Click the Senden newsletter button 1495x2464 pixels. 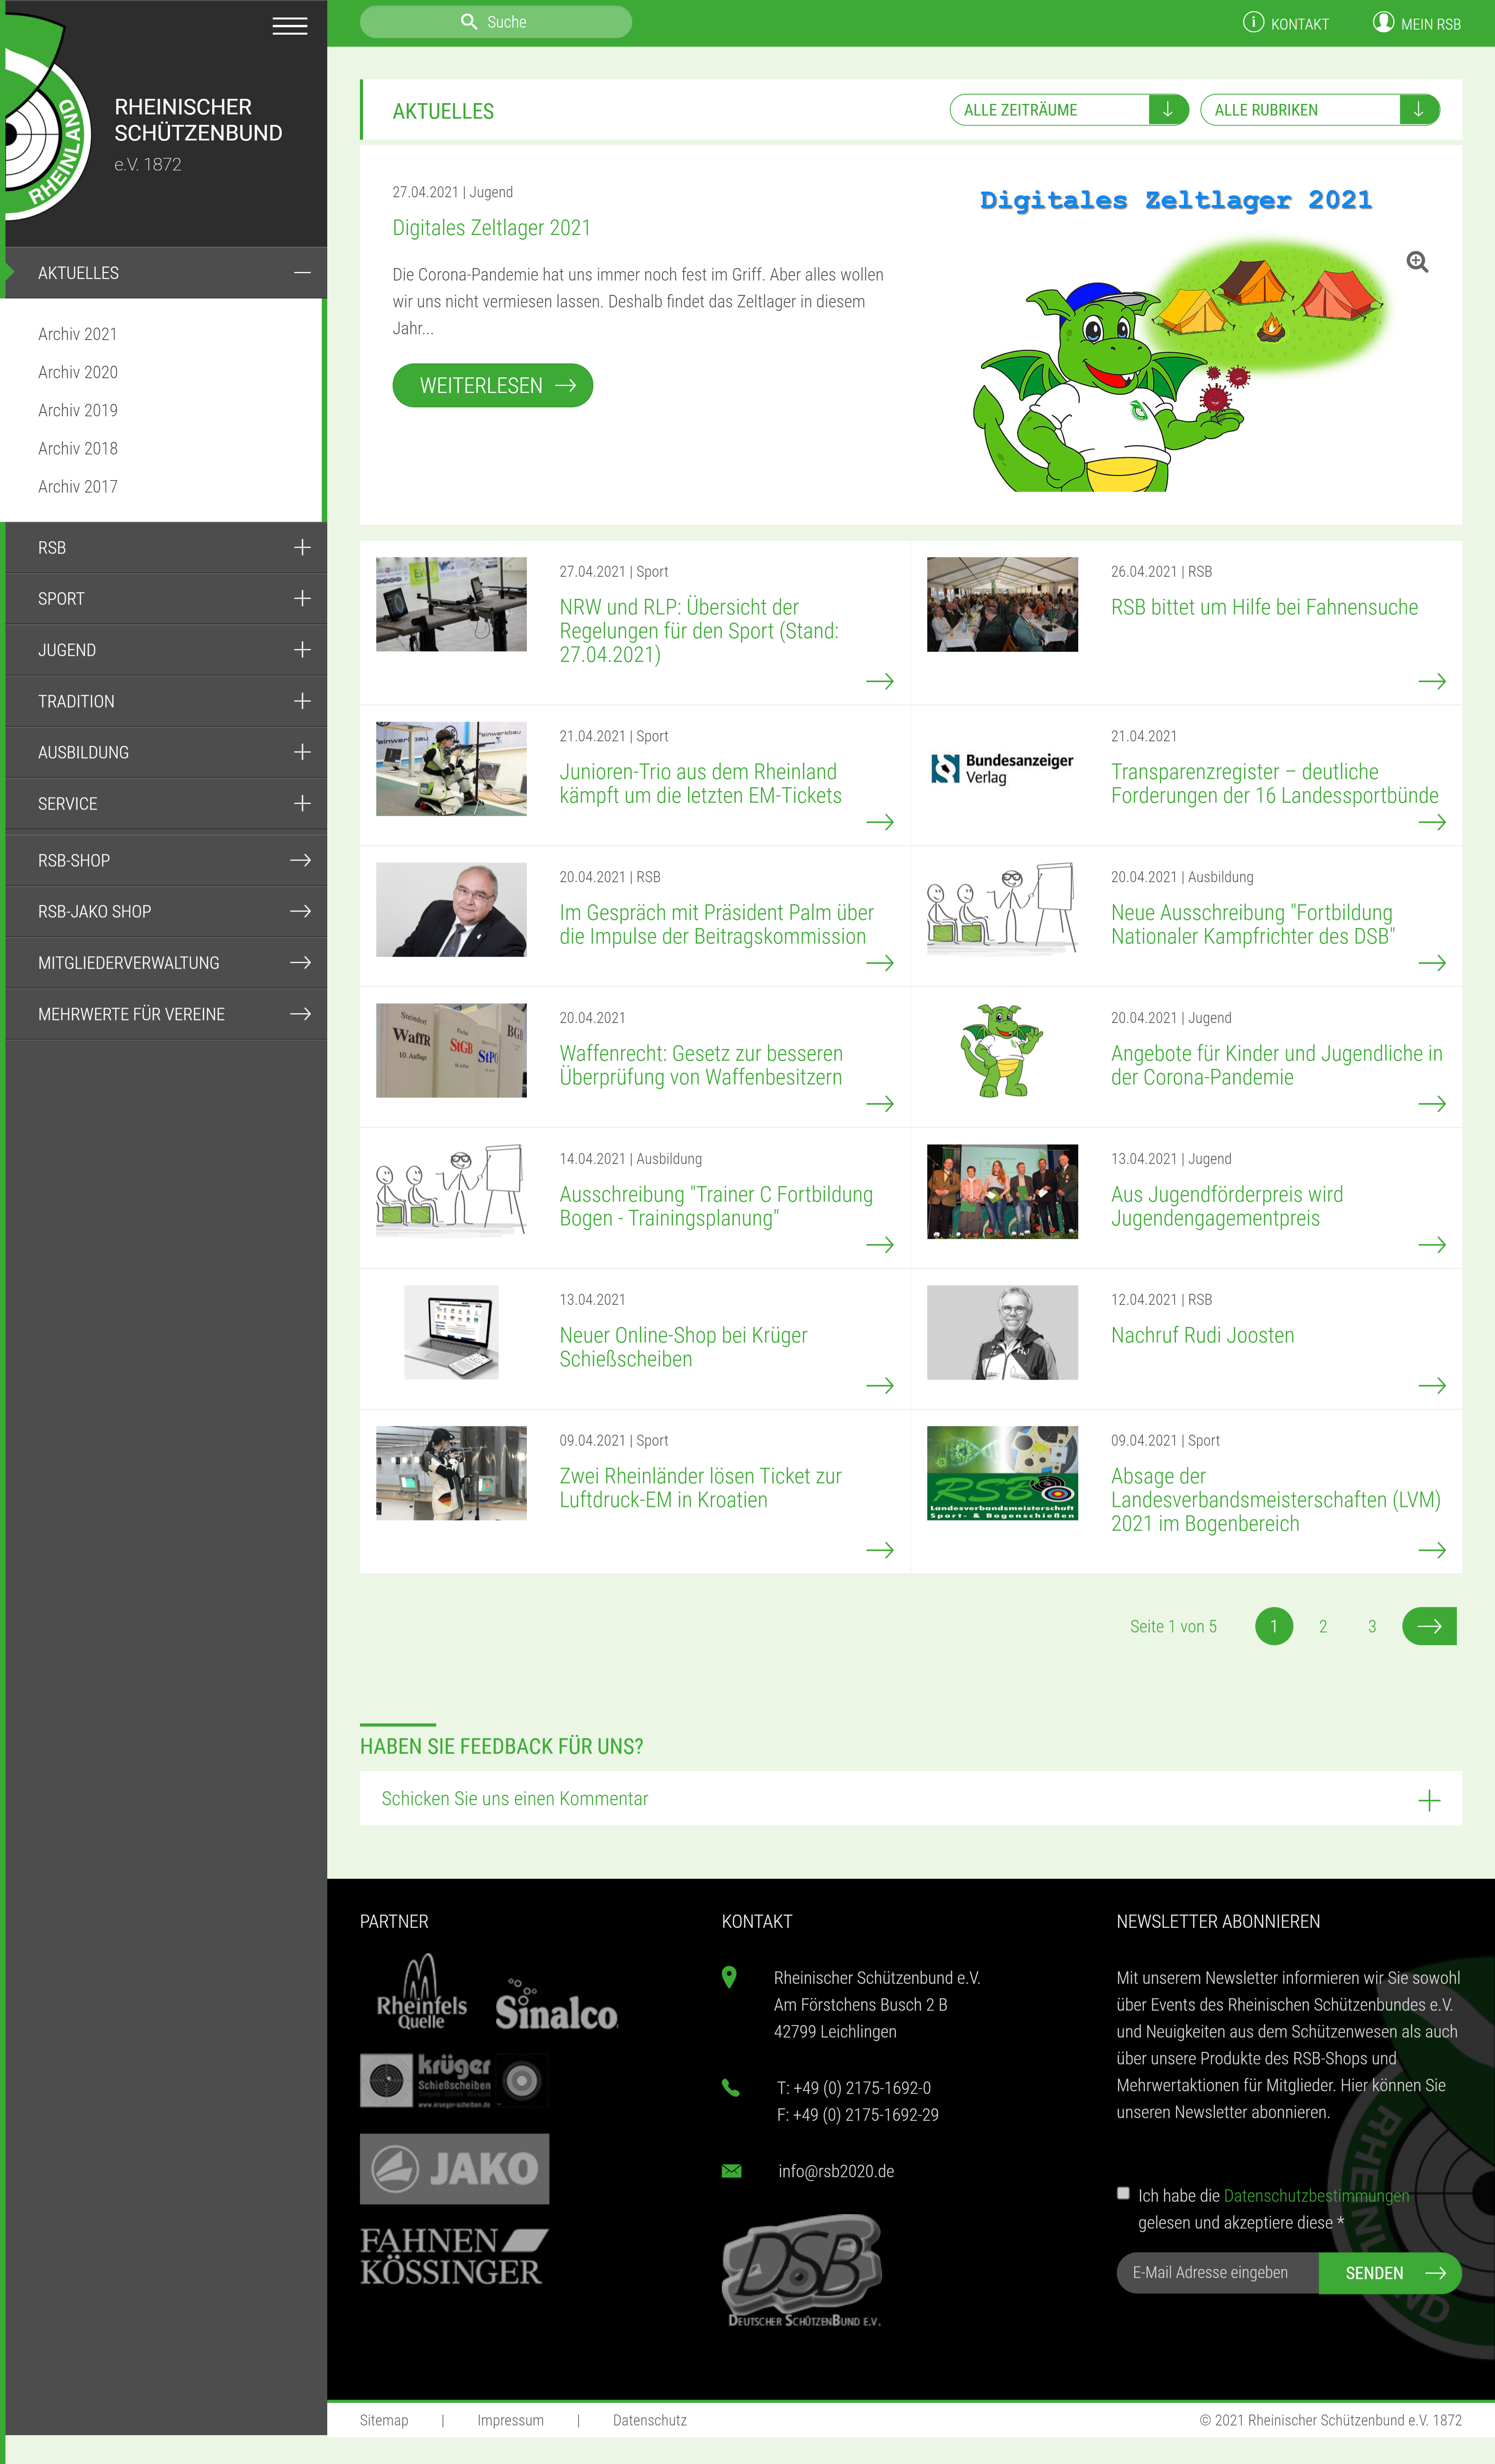(1390, 2273)
